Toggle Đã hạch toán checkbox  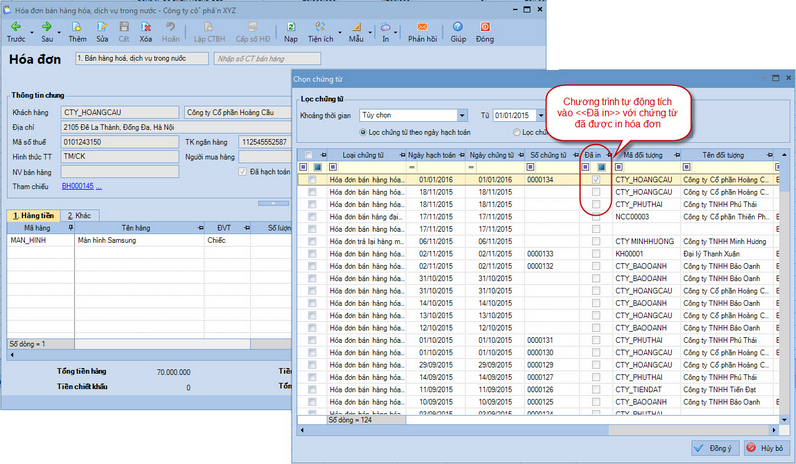click(x=243, y=172)
